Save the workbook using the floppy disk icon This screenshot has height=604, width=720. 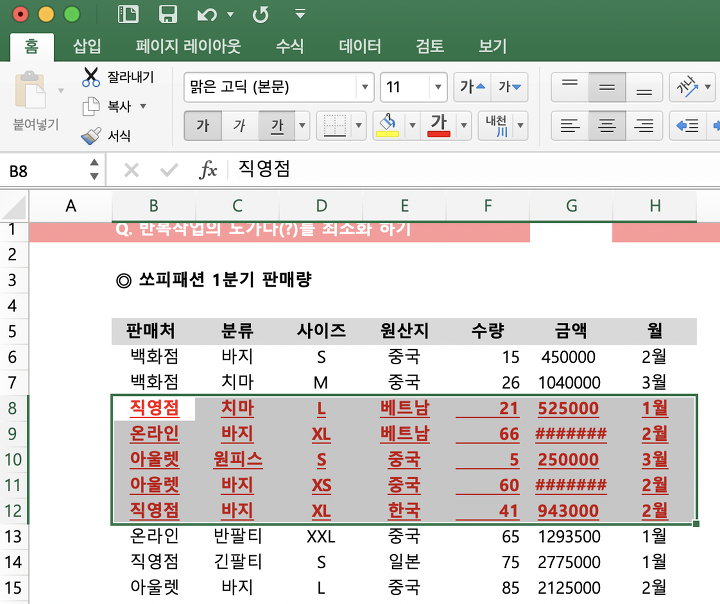[x=168, y=14]
